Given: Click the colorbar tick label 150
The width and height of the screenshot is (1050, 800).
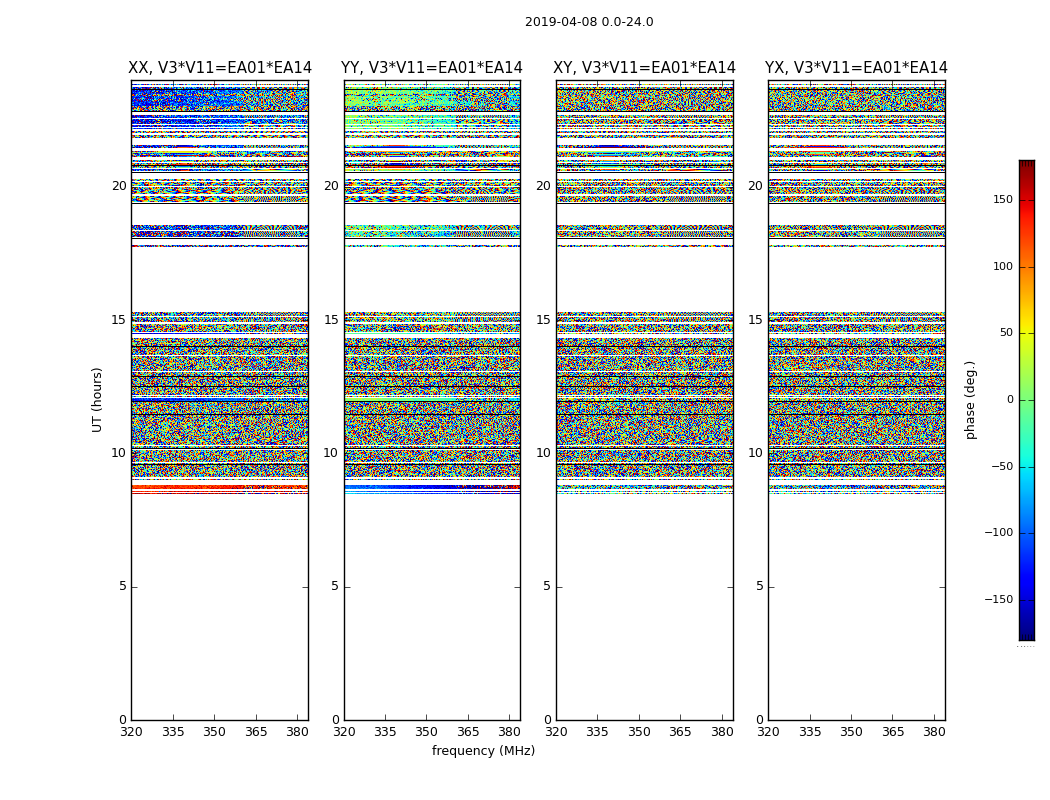Looking at the screenshot, I should [1003, 199].
